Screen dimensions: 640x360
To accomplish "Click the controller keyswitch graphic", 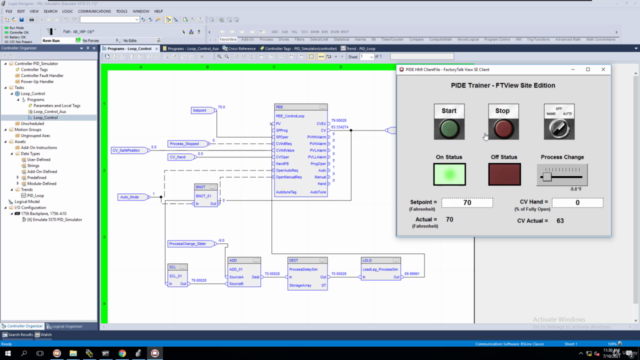I will (50, 31).
